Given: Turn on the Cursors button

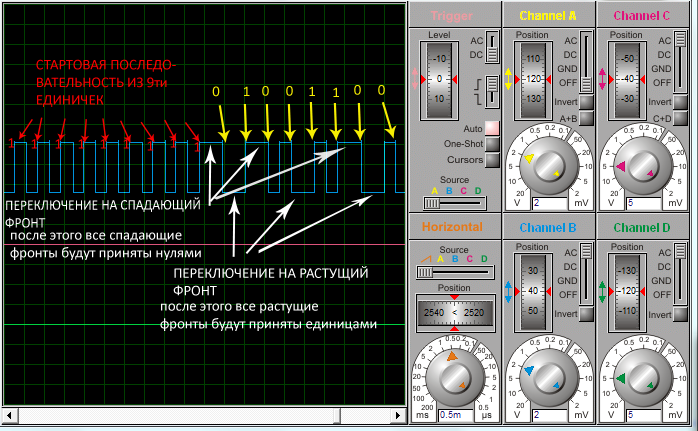Looking at the screenshot, I should click(x=492, y=159).
